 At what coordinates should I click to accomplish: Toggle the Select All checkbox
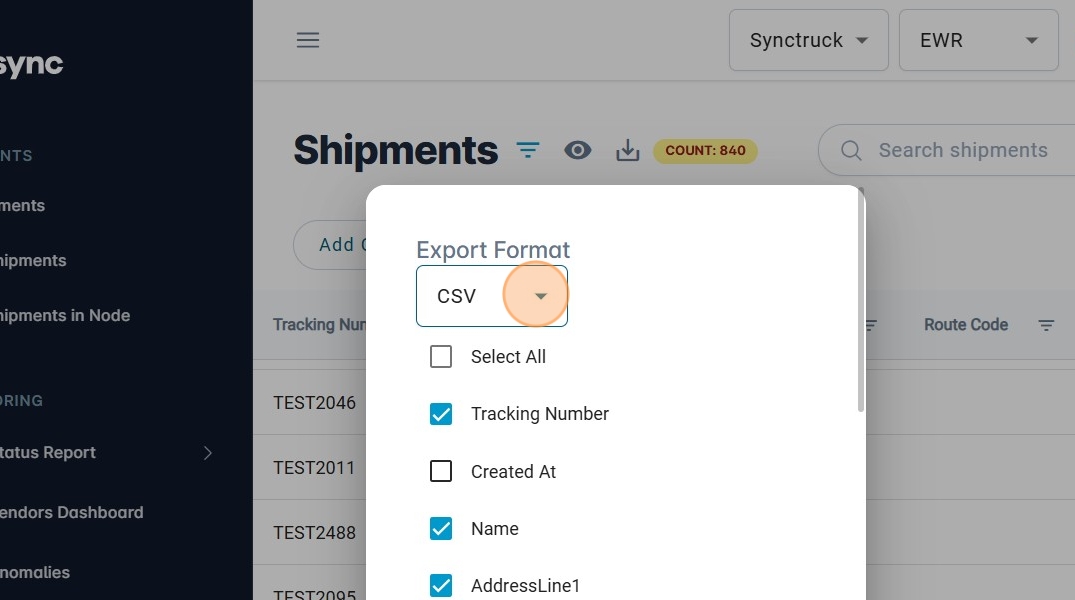pyautogui.click(x=441, y=357)
